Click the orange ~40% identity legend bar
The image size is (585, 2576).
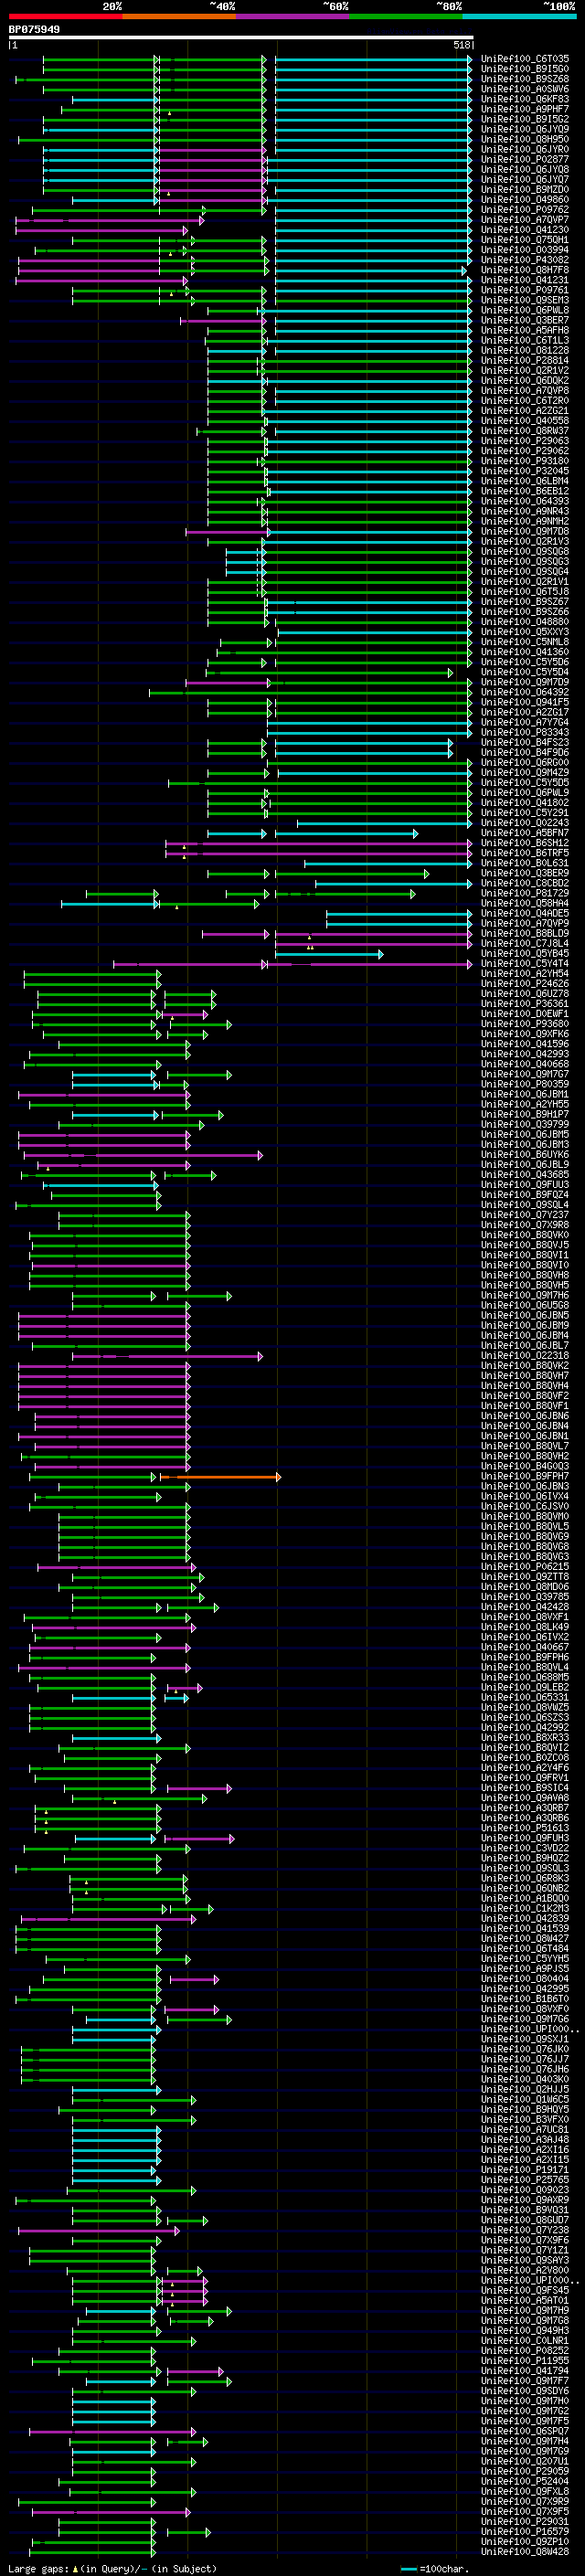coord(179,16)
